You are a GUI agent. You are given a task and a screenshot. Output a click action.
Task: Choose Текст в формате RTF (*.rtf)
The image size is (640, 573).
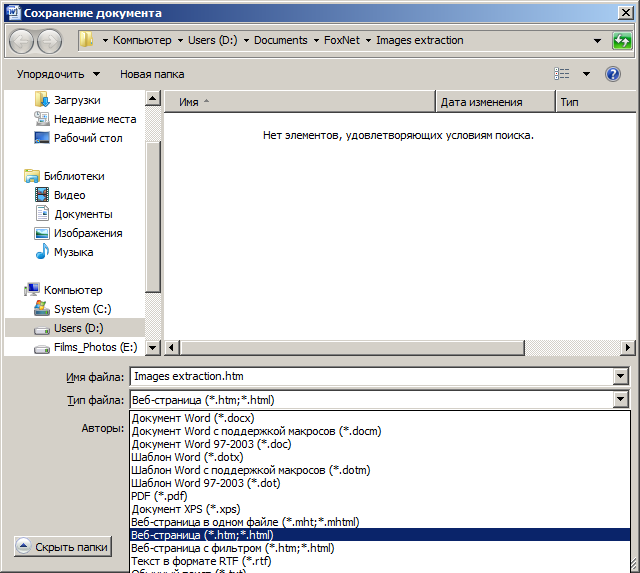[x=380, y=561]
